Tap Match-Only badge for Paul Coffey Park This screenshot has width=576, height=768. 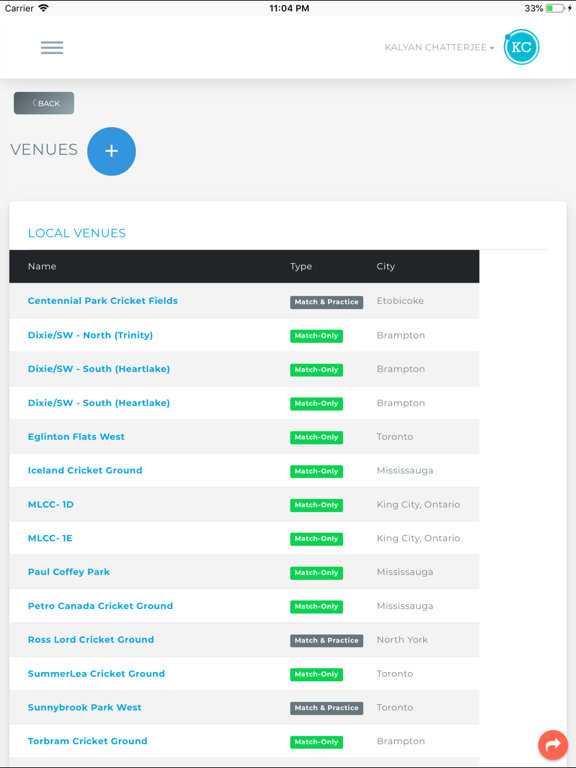click(x=316, y=573)
